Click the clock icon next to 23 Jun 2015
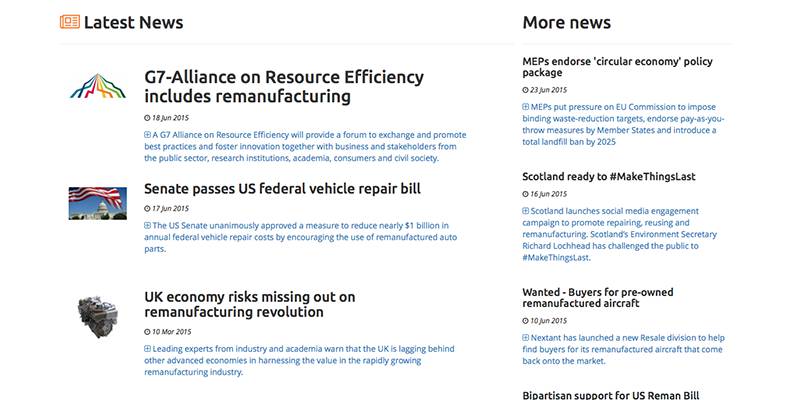This screenshot has height=400, width=800. 526,90
